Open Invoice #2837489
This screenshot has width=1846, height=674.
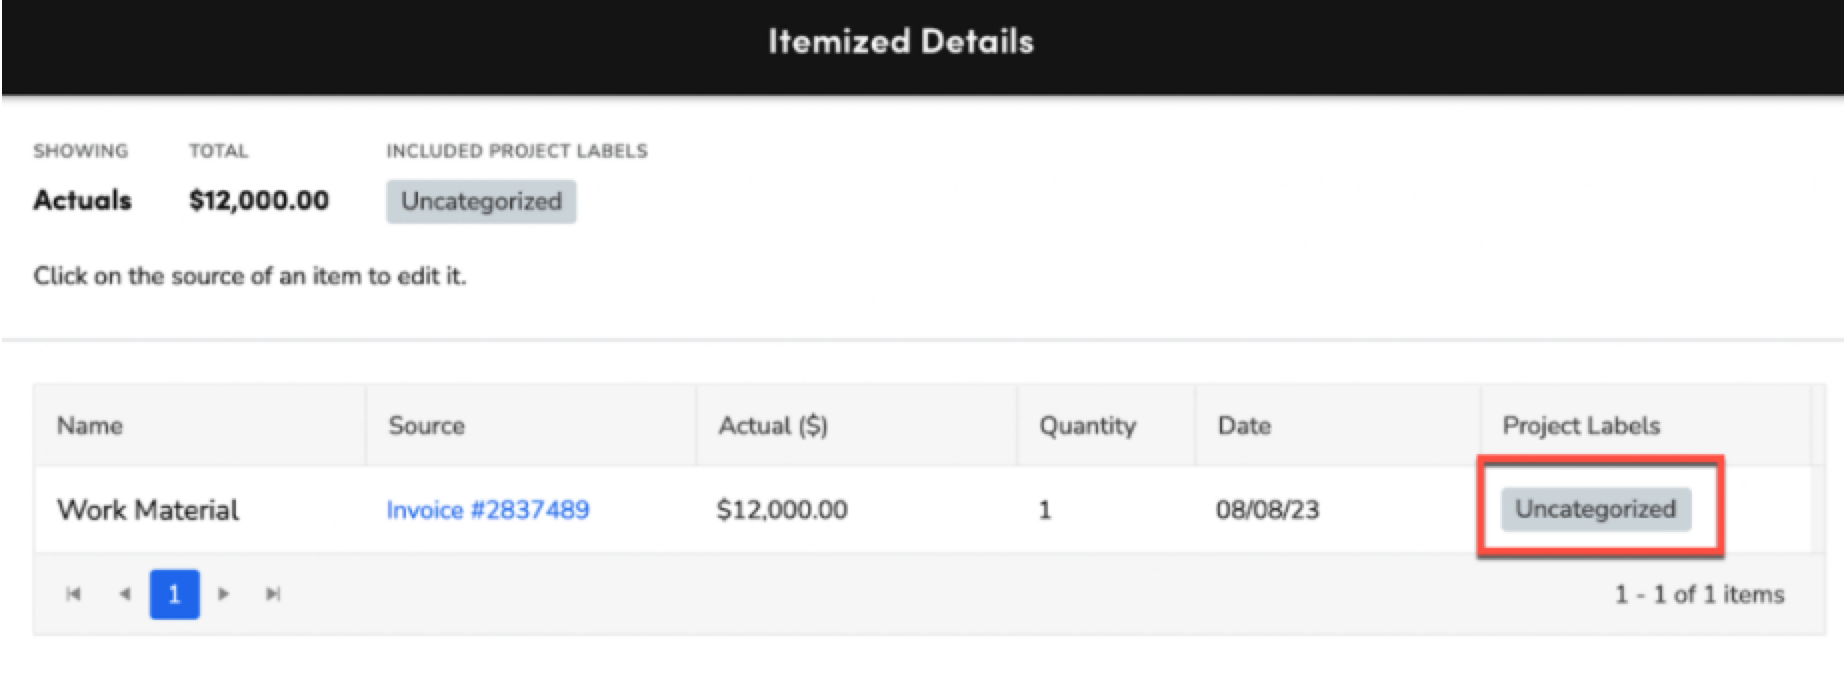(489, 510)
